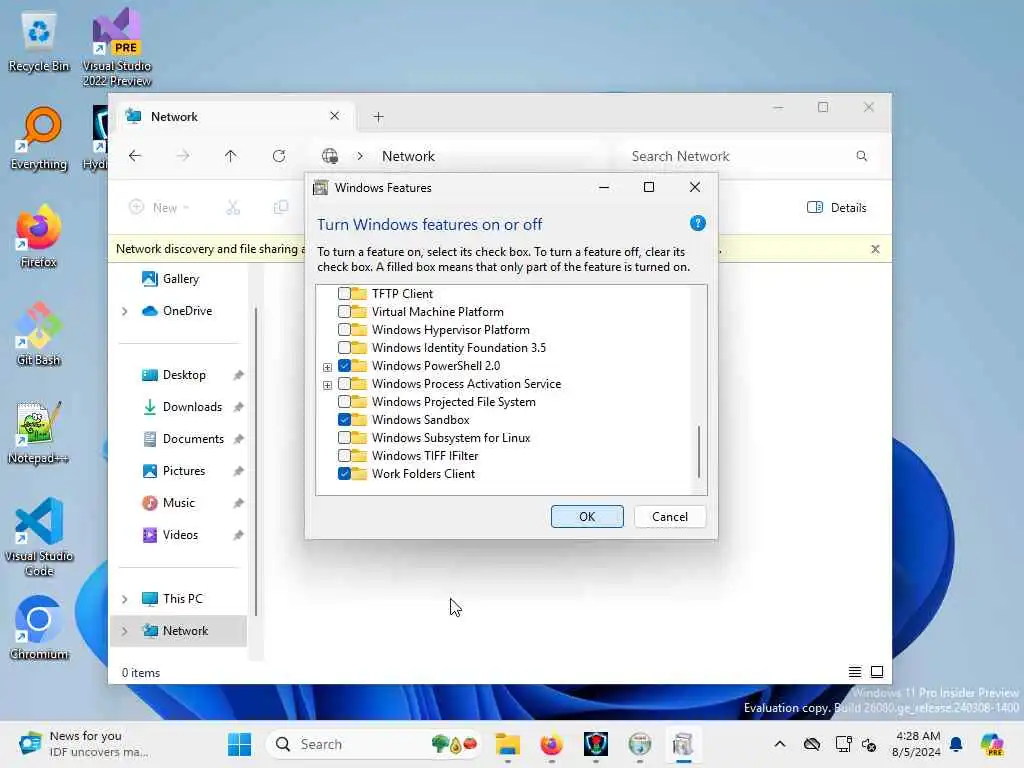Expand the Windows PowerShell 2.0 node

tap(327, 367)
